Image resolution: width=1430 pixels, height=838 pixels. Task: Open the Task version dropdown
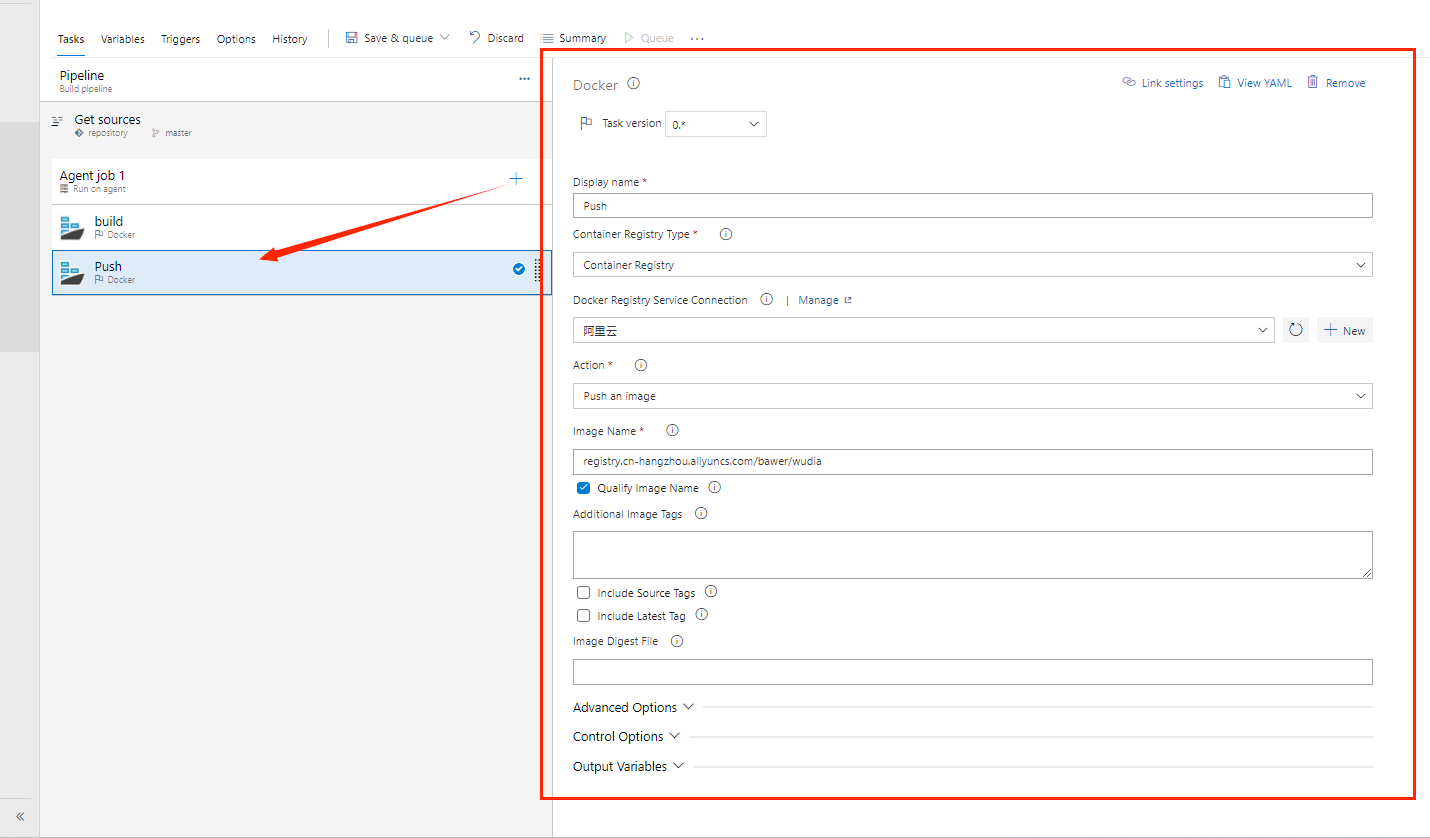[716, 124]
